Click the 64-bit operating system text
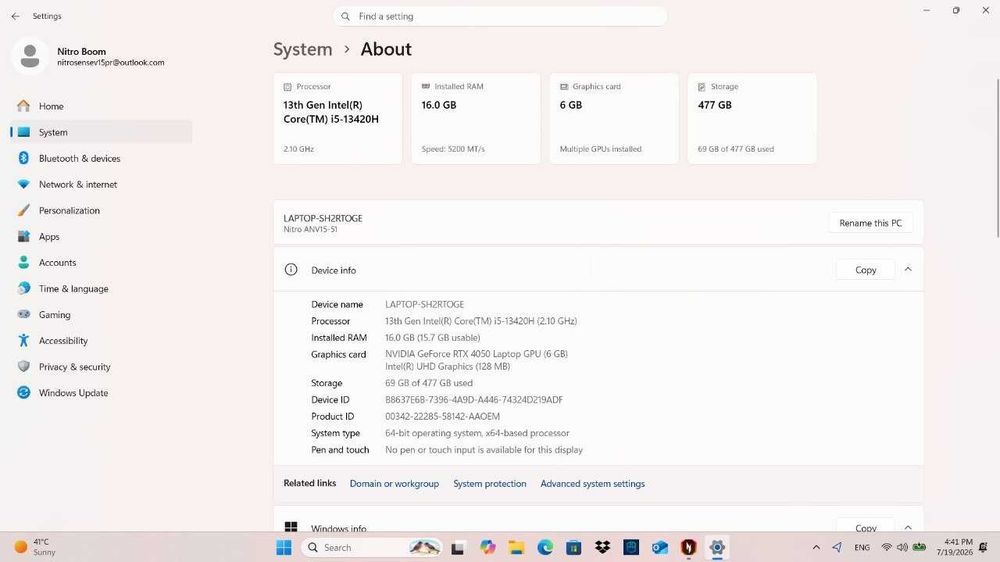Image resolution: width=1000 pixels, height=562 pixels. [x=477, y=433]
